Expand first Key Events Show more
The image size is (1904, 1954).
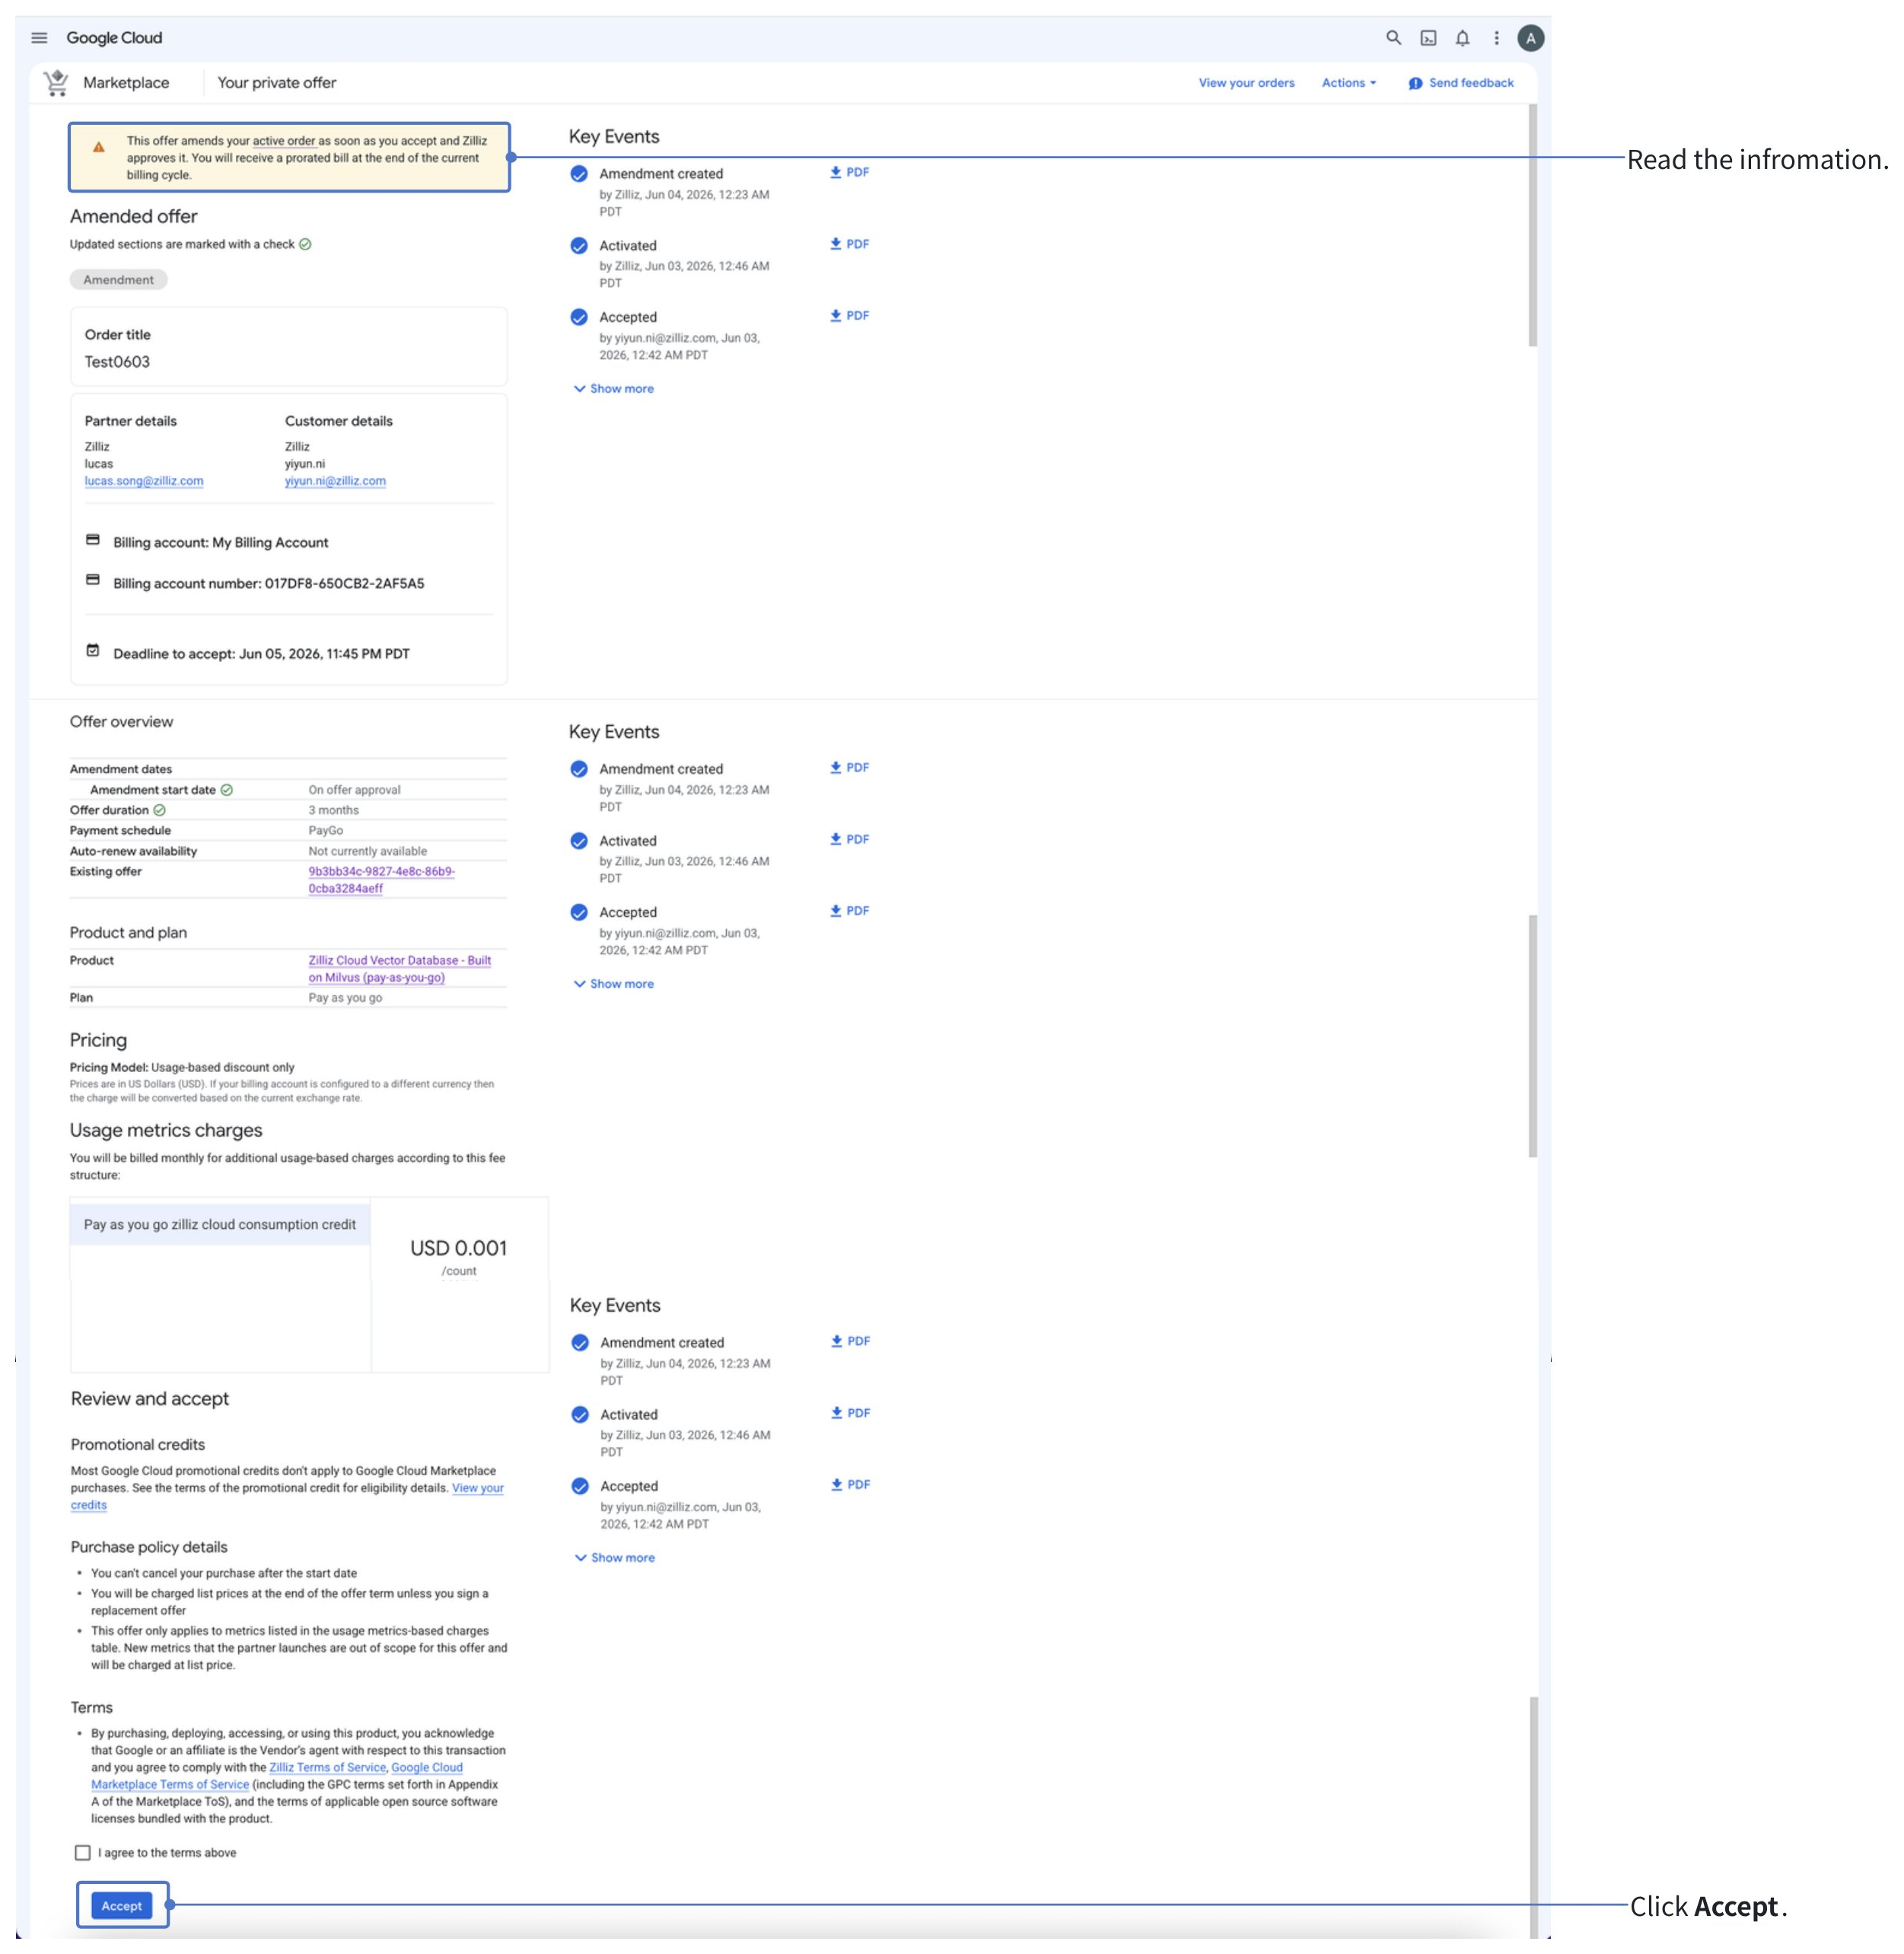coord(613,389)
